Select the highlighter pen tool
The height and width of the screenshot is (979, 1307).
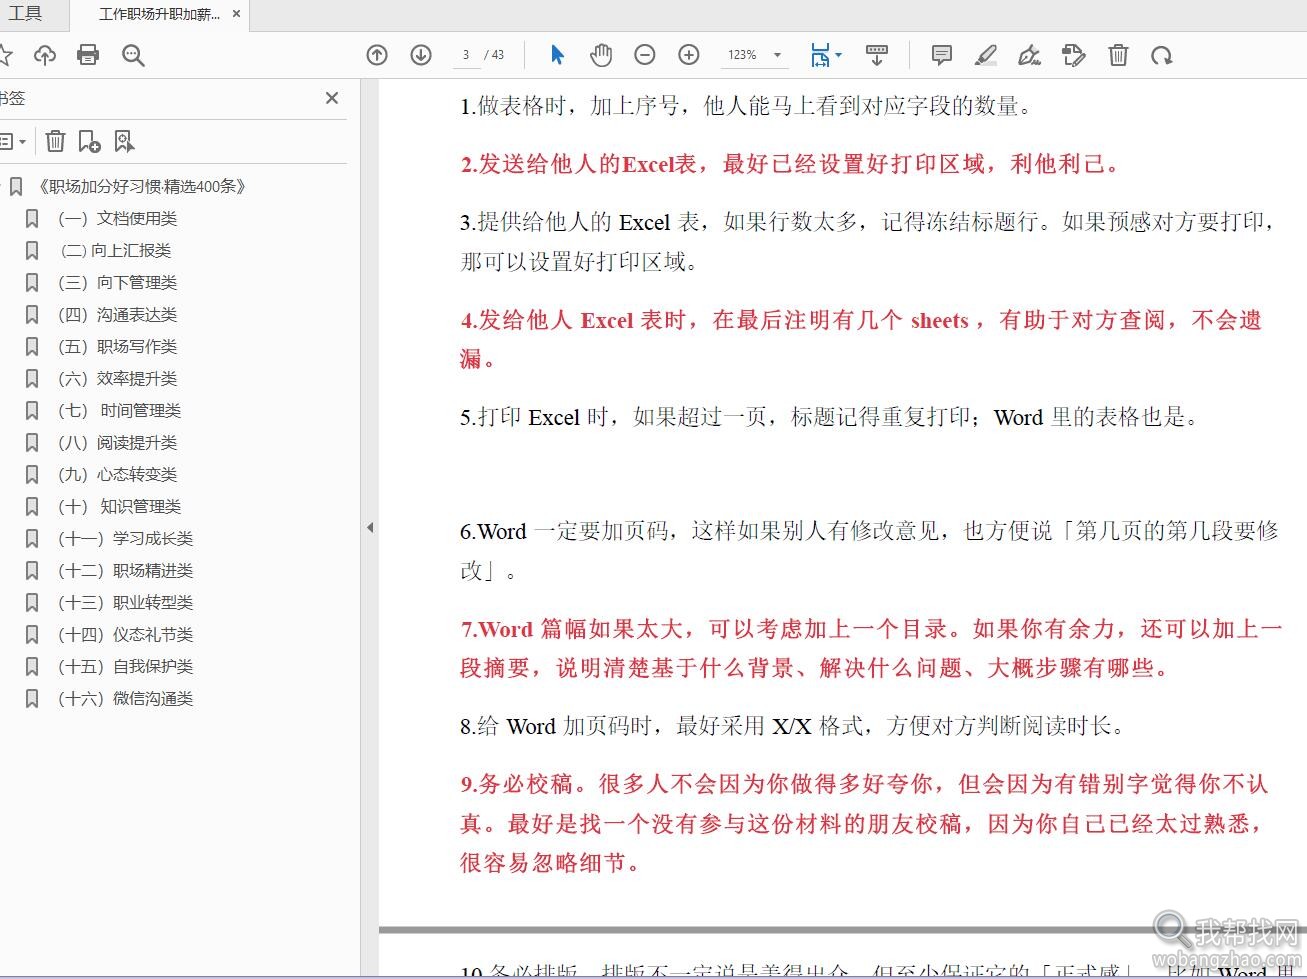coord(985,55)
